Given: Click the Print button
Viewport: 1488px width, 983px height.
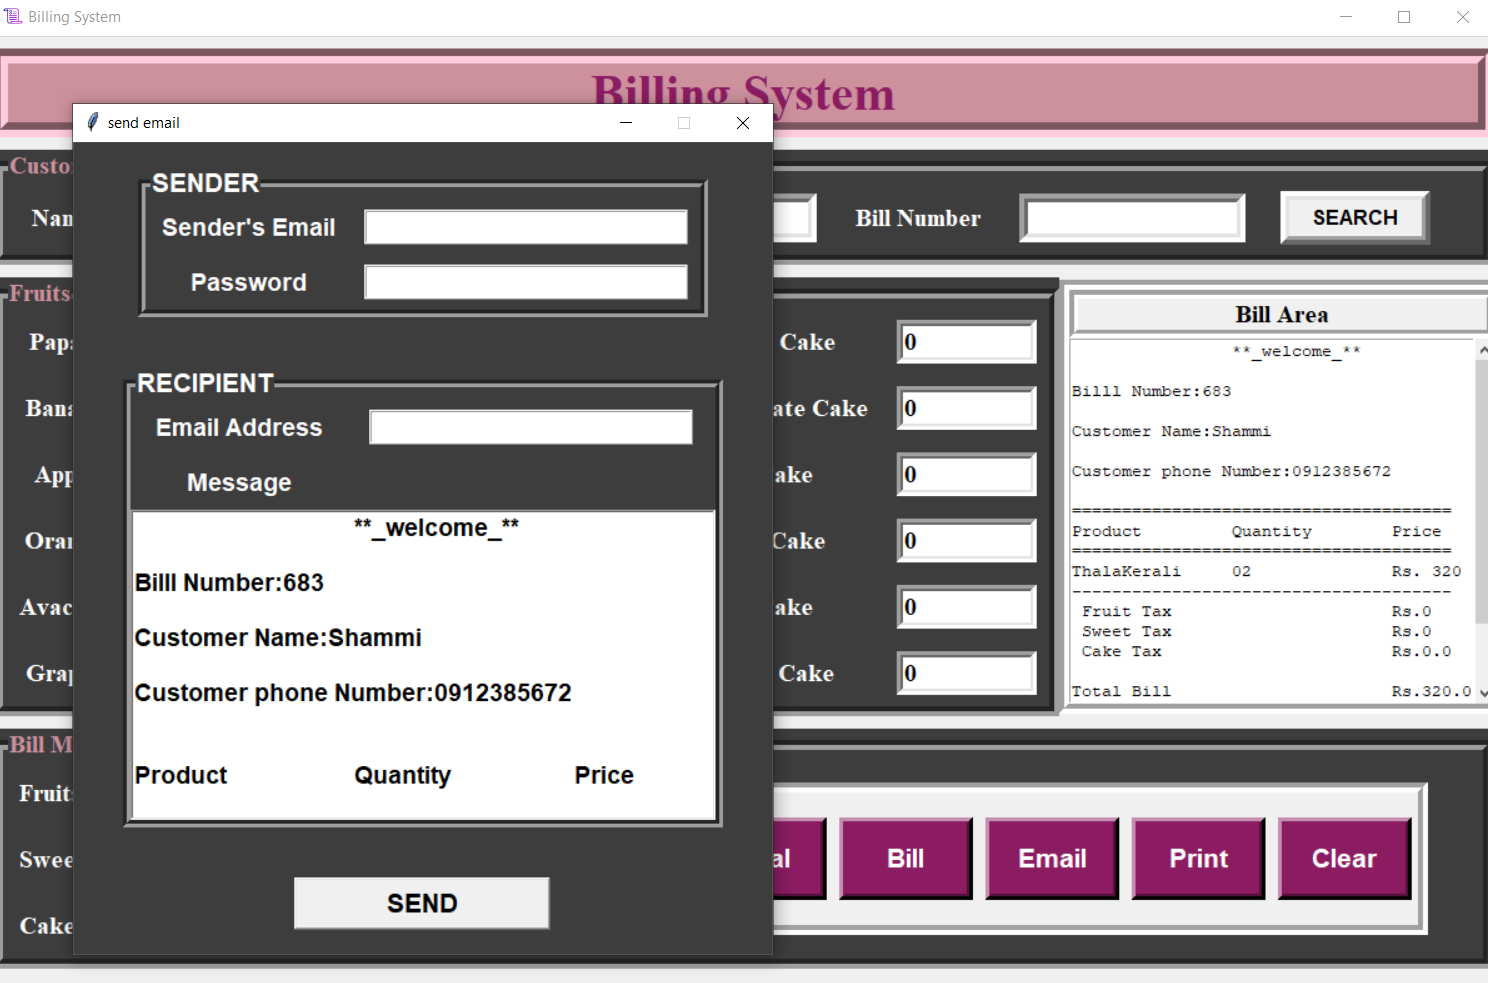Looking at the screenshot, I should click(x=1198, y=858).
